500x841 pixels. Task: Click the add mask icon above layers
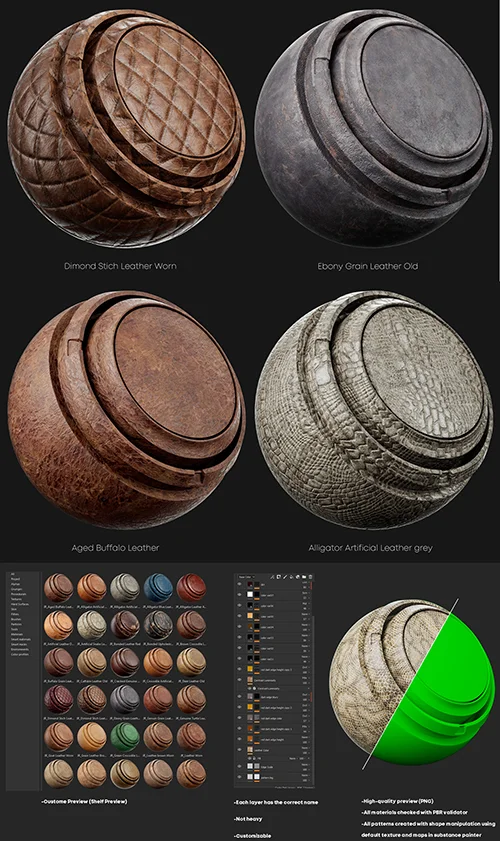click(x=278, y=577)
